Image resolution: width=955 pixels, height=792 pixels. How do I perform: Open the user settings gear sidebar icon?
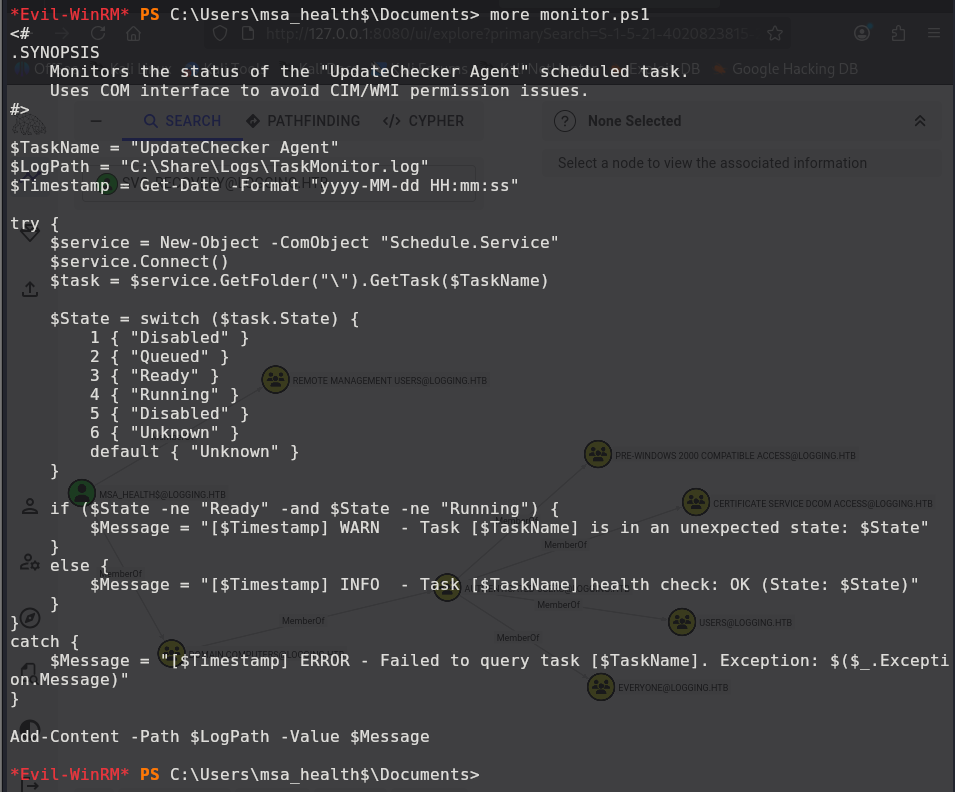[30, 562]
